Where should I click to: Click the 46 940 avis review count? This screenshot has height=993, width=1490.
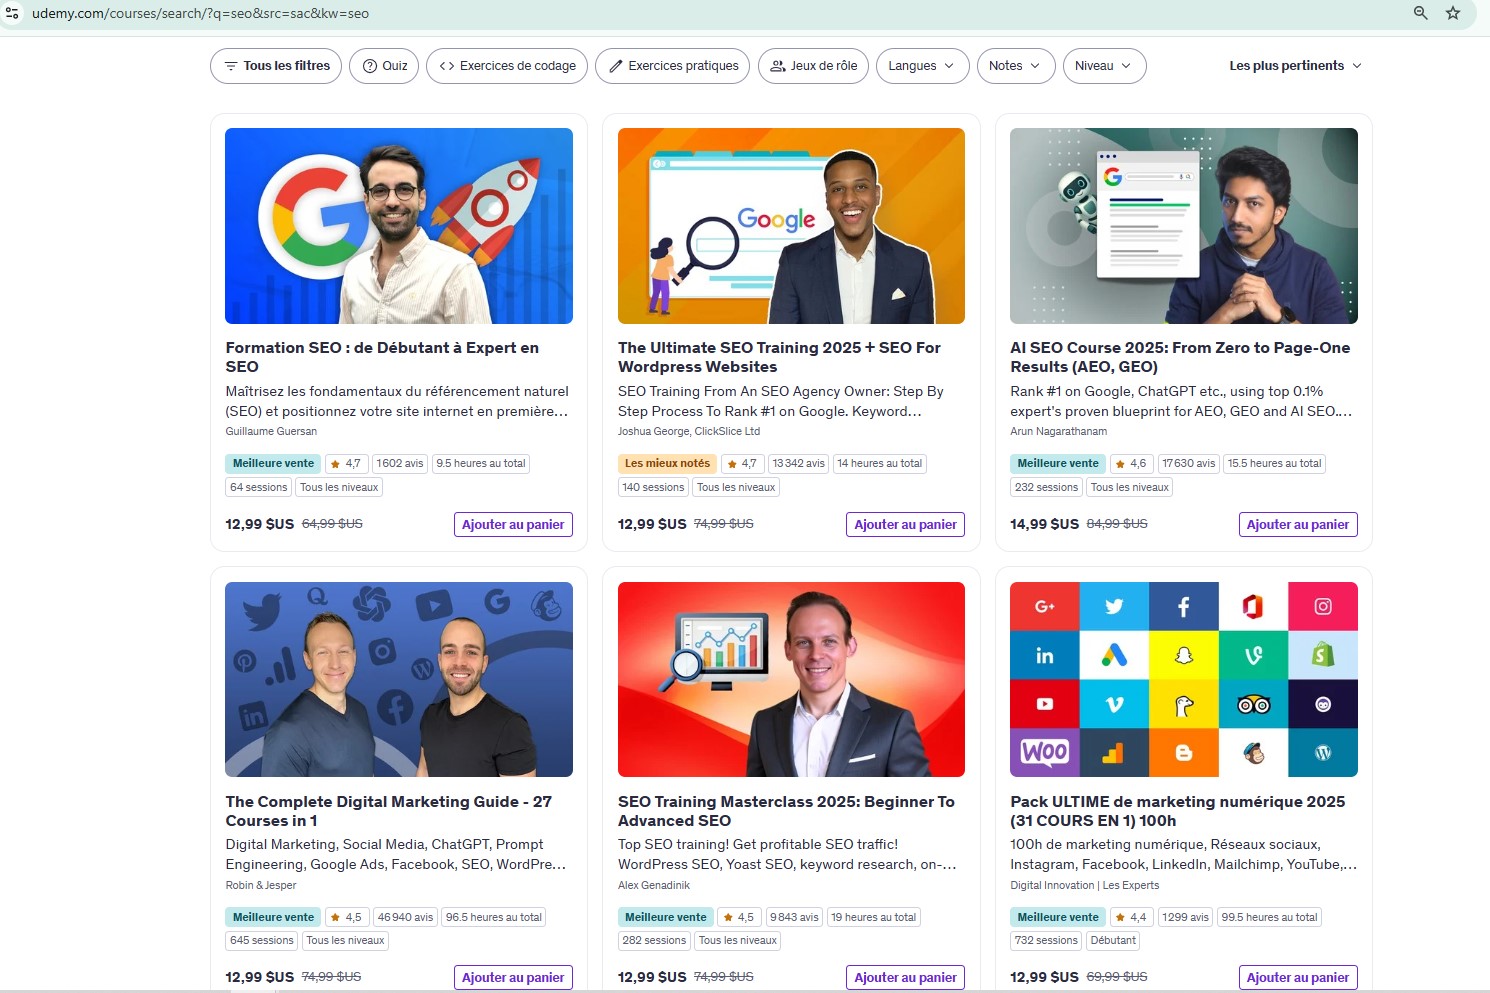pyautogui.click(x=405, y=917)
